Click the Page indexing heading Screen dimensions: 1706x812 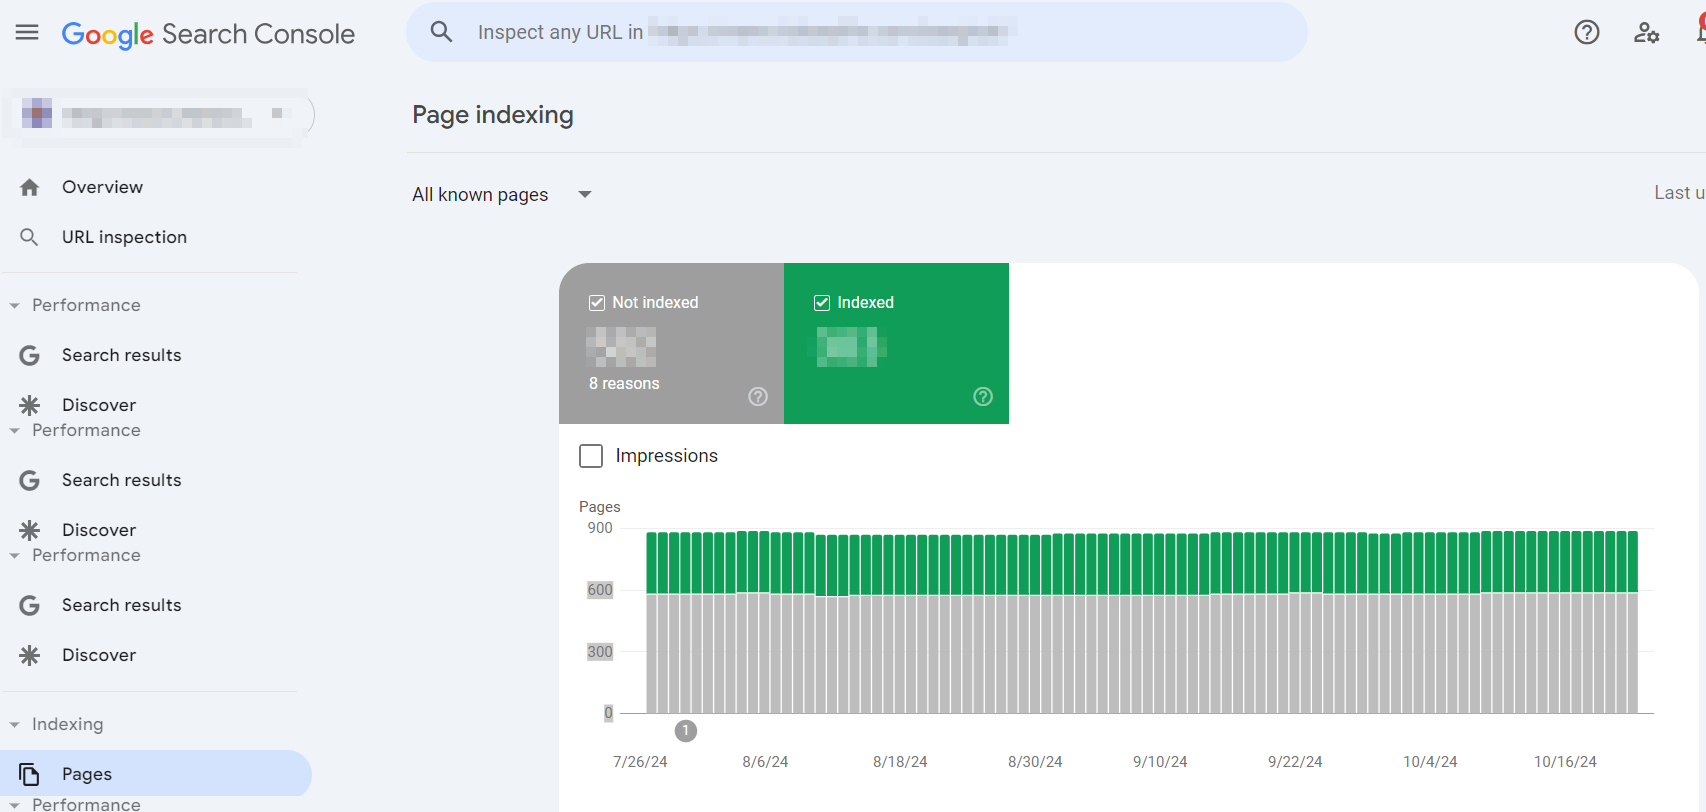click(x=493, y=115)
